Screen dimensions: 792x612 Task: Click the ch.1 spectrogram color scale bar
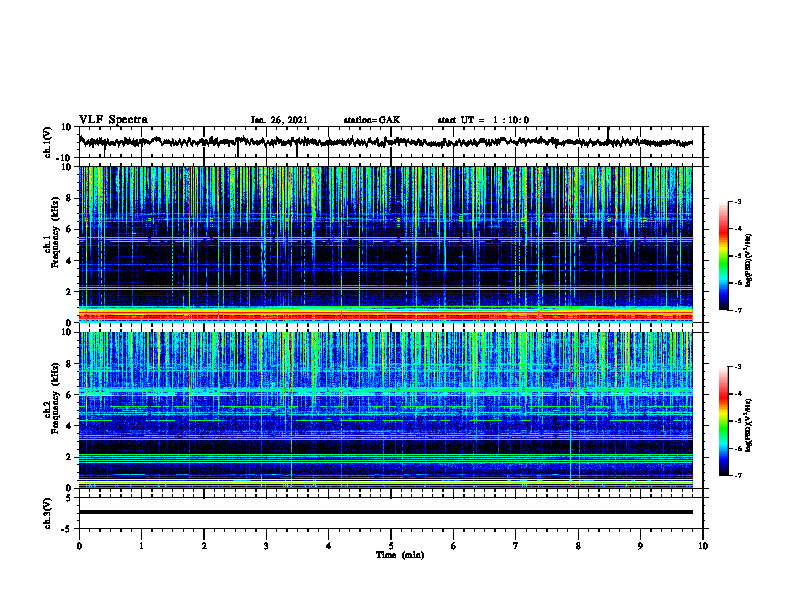pyautogui.click(x=723, y=256)
